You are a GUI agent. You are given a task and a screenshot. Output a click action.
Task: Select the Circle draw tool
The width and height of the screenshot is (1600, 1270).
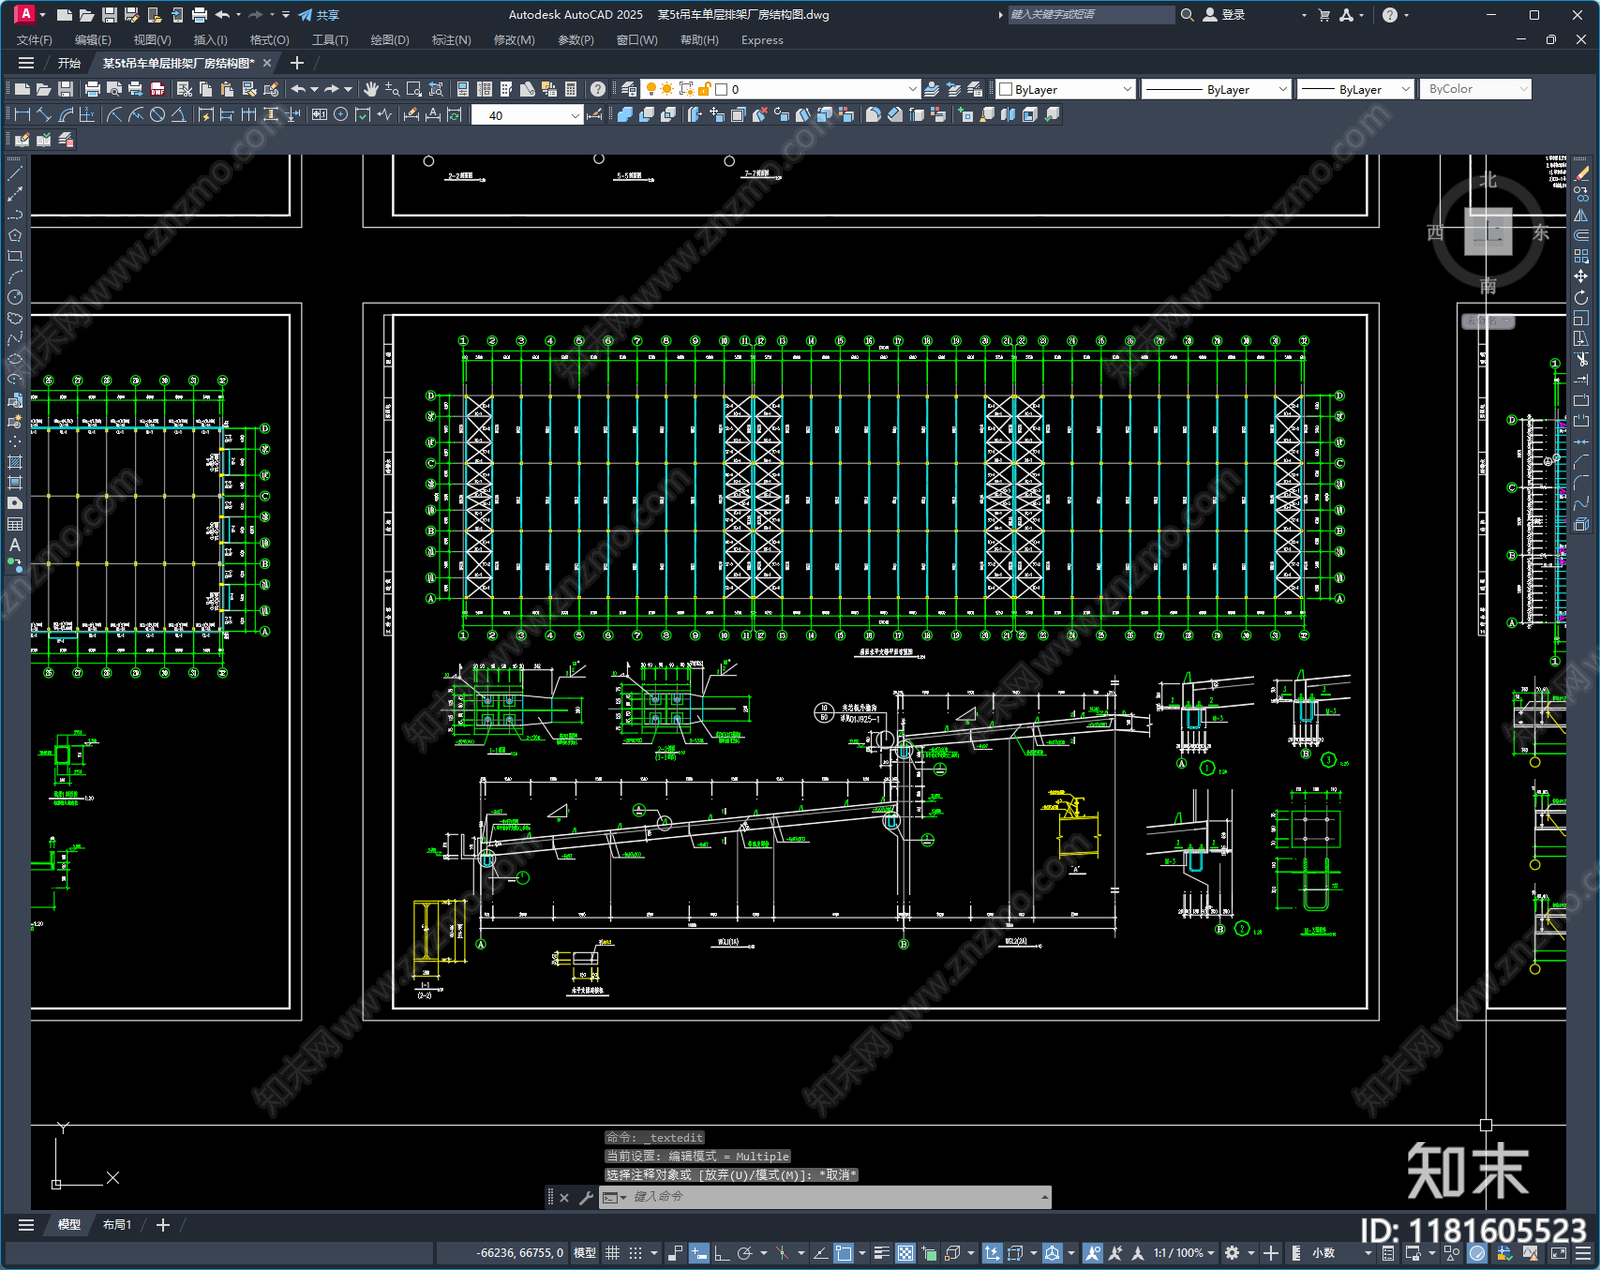click(x=15, y=297)
